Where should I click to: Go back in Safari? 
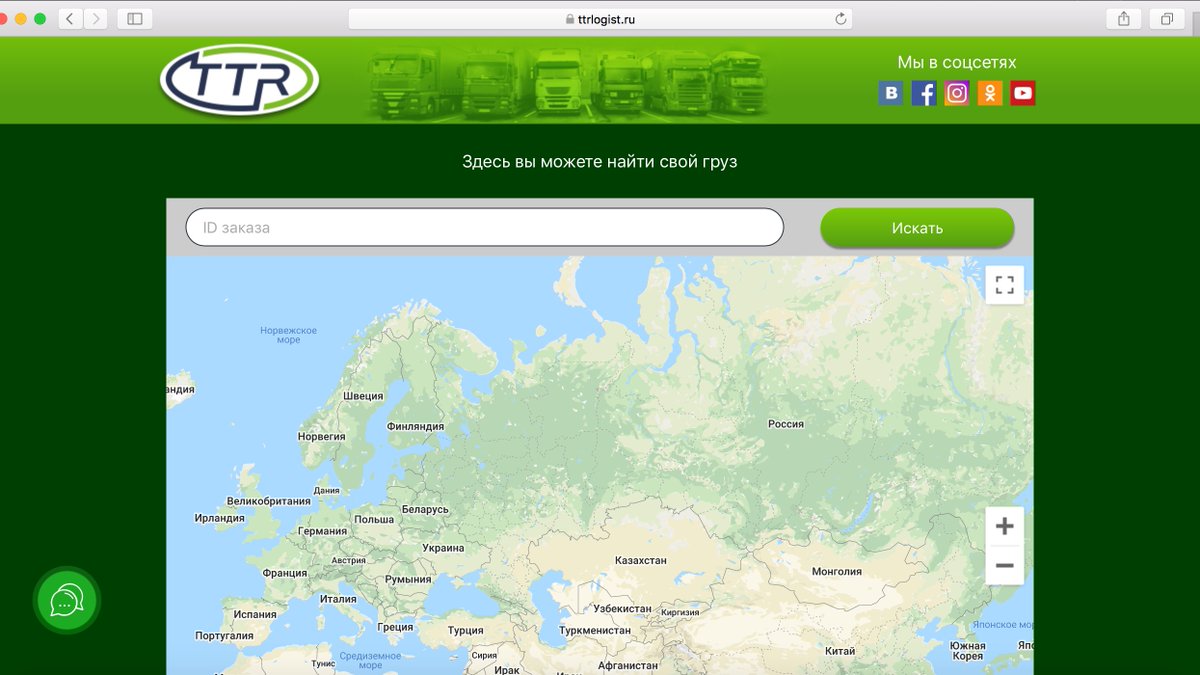coord(70,18)
